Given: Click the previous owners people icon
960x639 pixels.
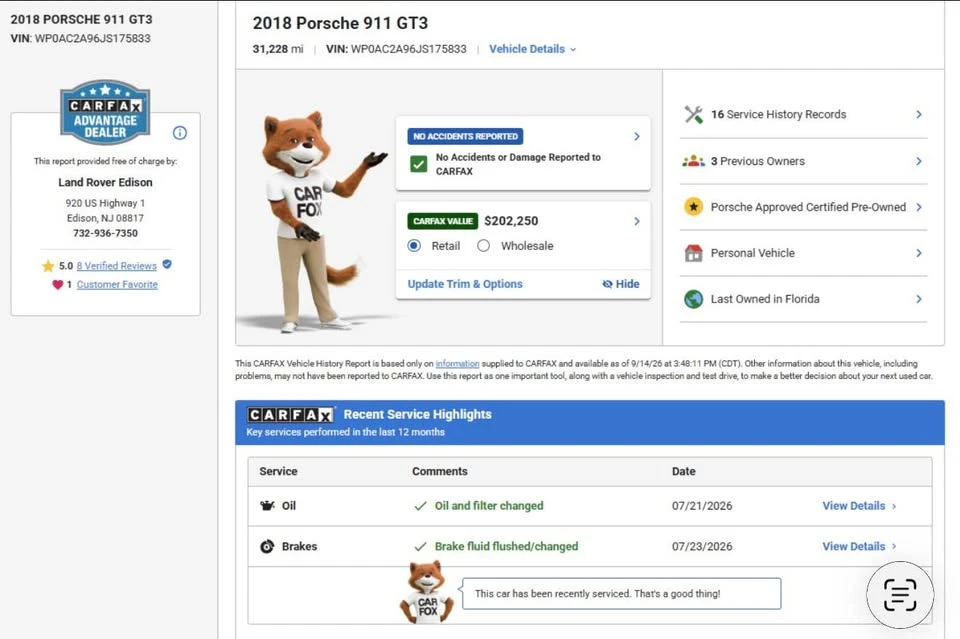Looking at the screenshot, I should click(694, 161).
